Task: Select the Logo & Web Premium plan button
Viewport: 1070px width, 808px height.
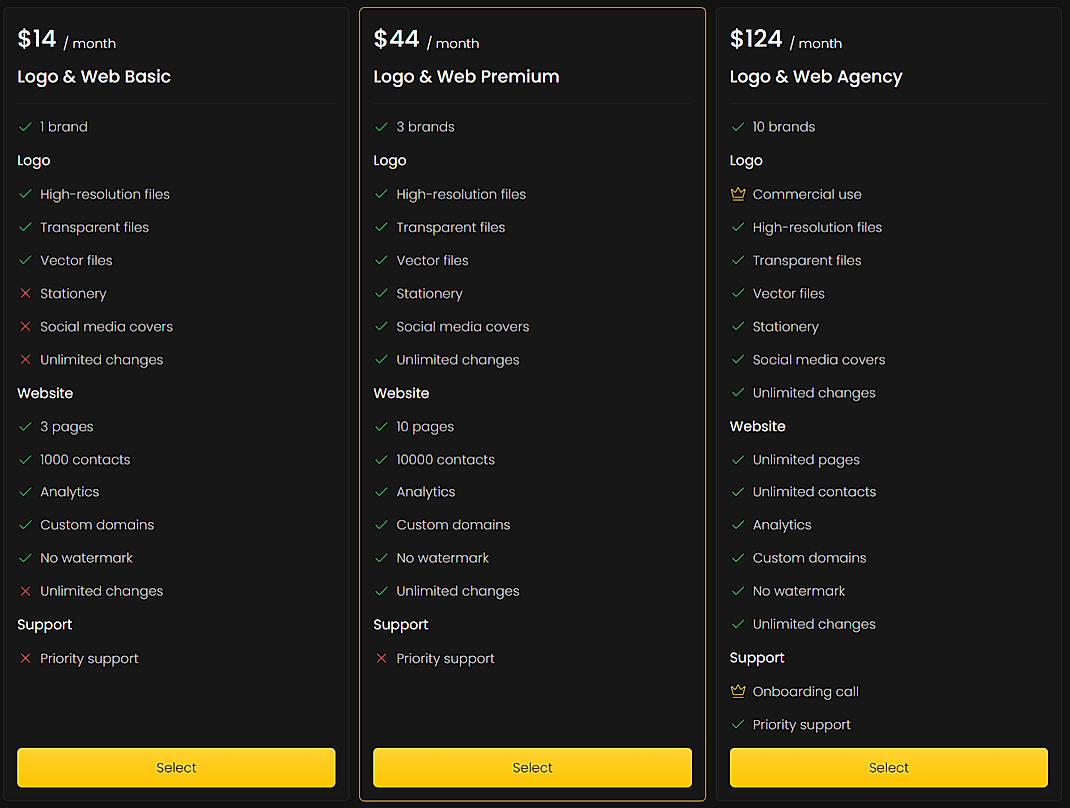Action: [x=532, y=767]
